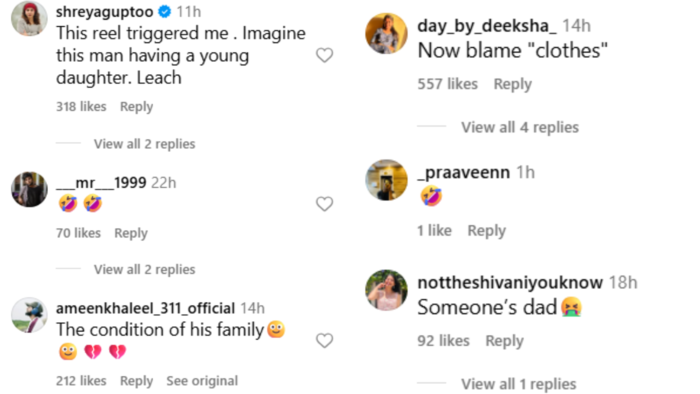This screenshot has height=394, width=700.
Task: Expand replies under ___mr___1999's comment
Action: (x=144, y=270)
